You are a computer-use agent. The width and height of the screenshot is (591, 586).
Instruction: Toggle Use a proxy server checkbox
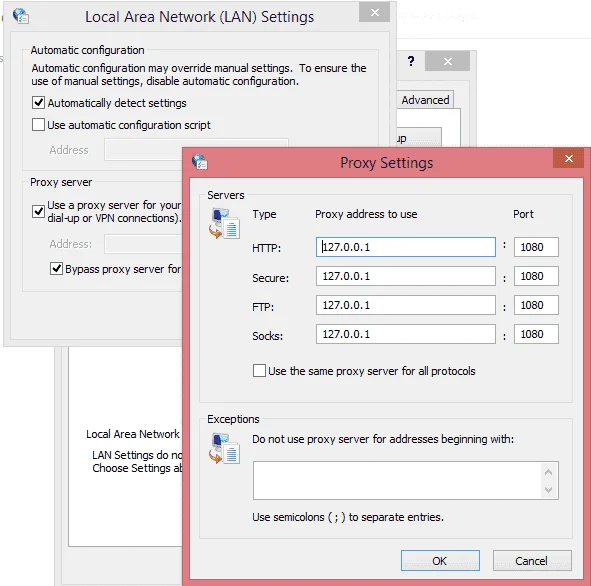38,211
